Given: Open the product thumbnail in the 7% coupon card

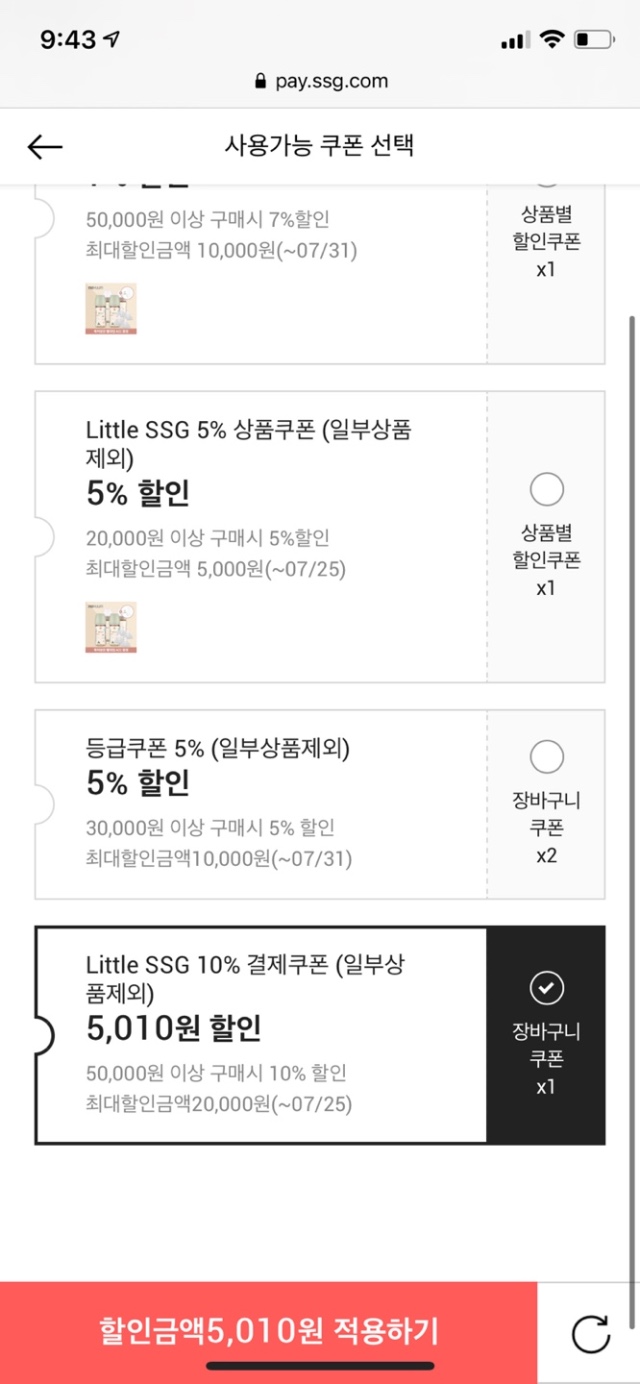Looking at the screenshot, I should pyautogui.click(x=111, y=308).
